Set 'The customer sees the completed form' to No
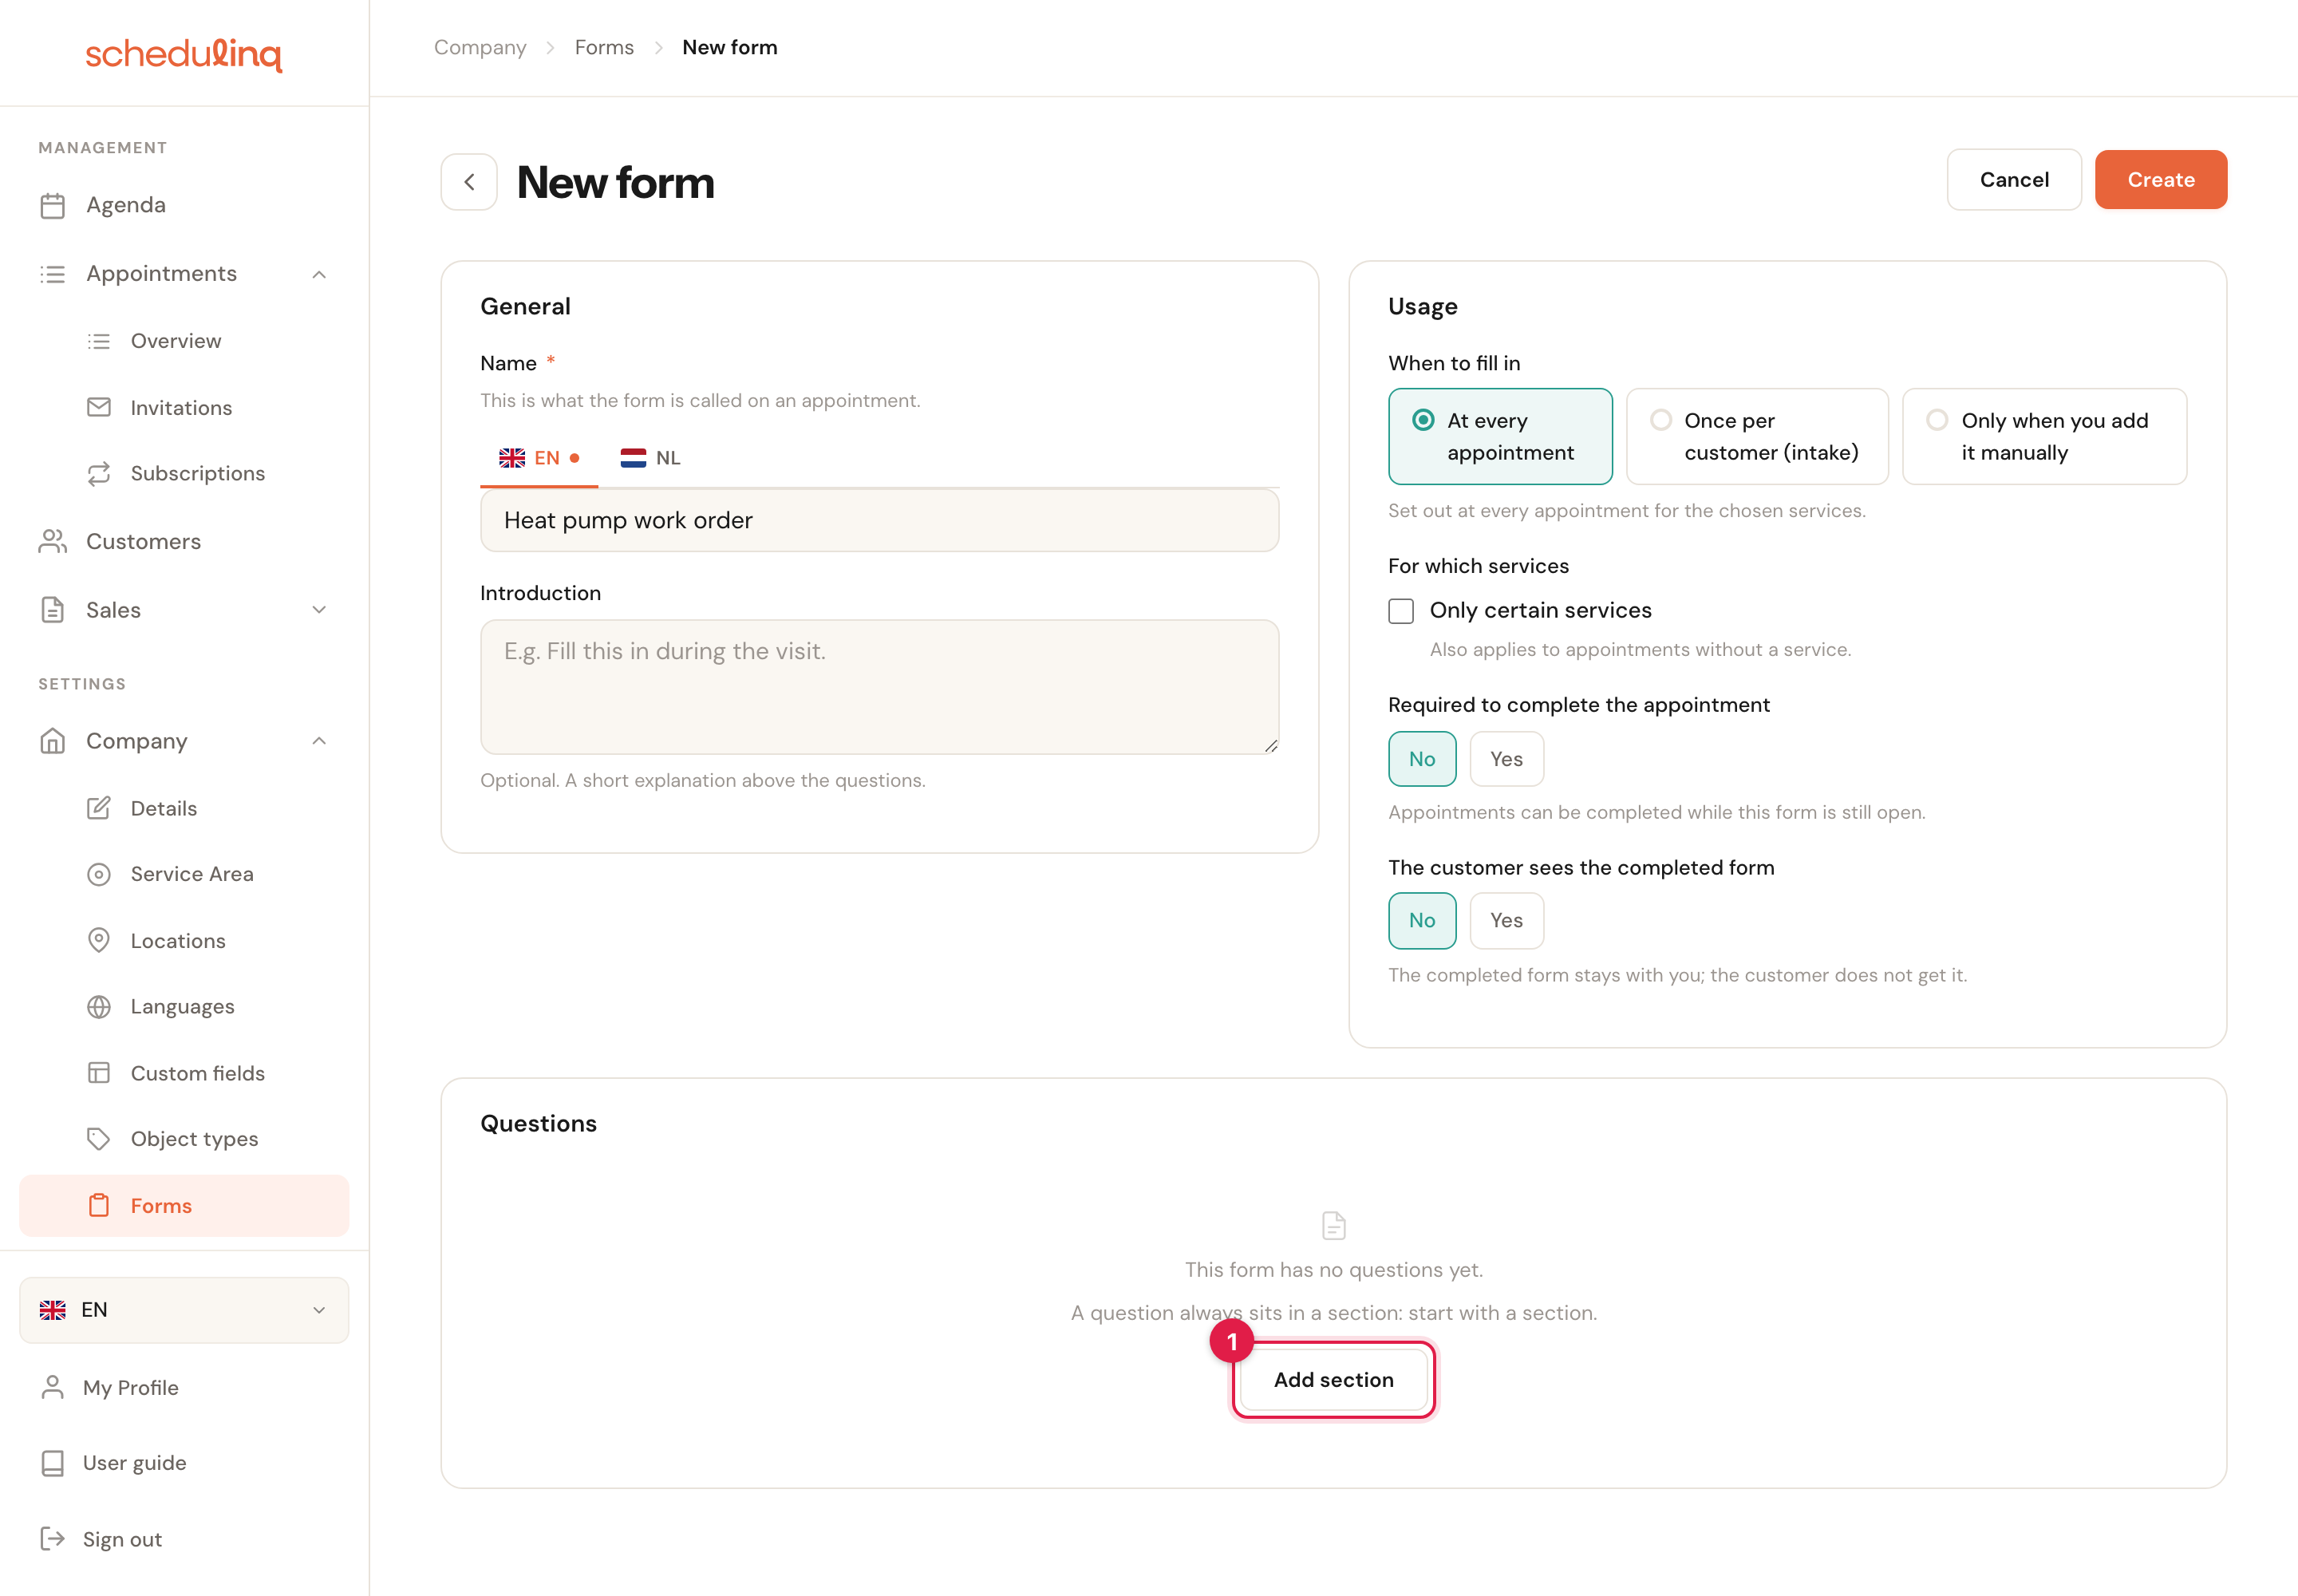Screen dimensions: 2298x1596 coord(1422,920)
